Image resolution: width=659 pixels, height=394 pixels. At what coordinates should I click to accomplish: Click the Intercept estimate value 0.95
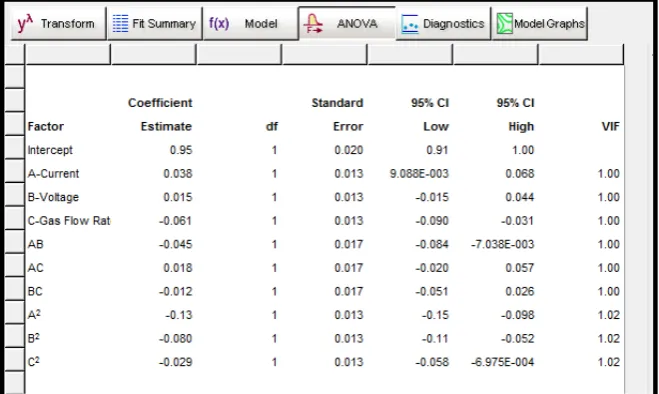click(181, 150)
